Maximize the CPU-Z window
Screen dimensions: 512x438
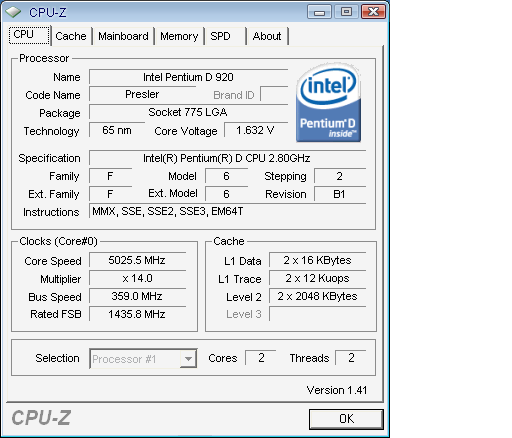click(x=346, y=12)
